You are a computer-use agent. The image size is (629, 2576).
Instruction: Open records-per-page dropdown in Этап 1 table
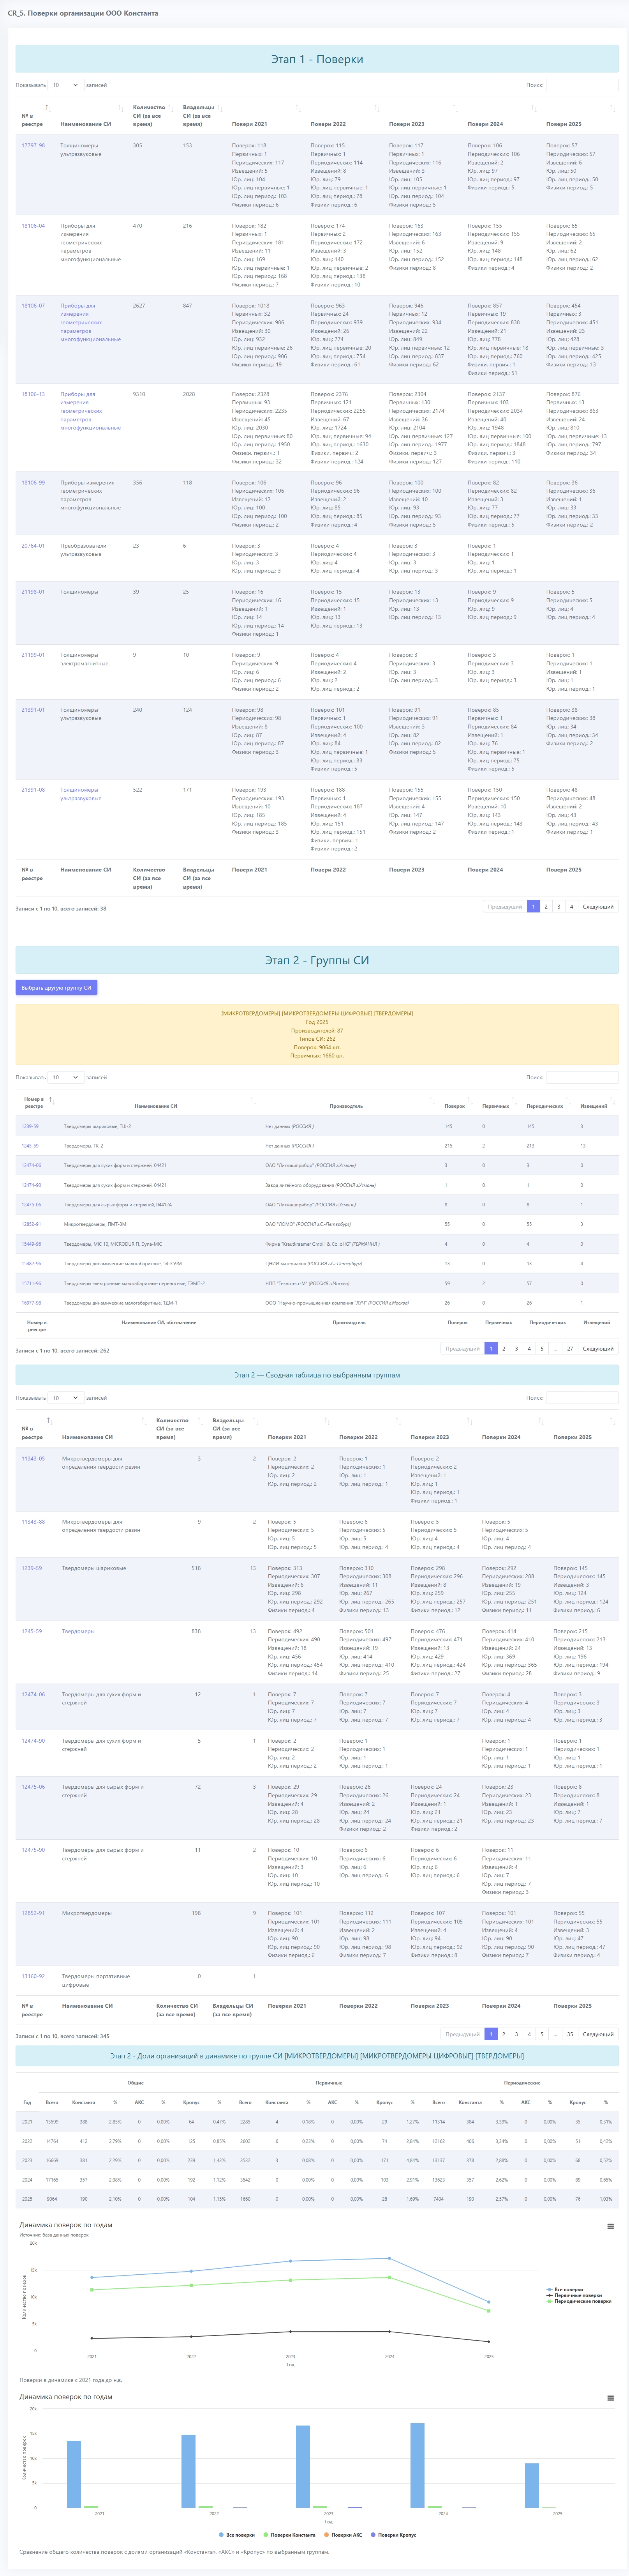[65, 85]
